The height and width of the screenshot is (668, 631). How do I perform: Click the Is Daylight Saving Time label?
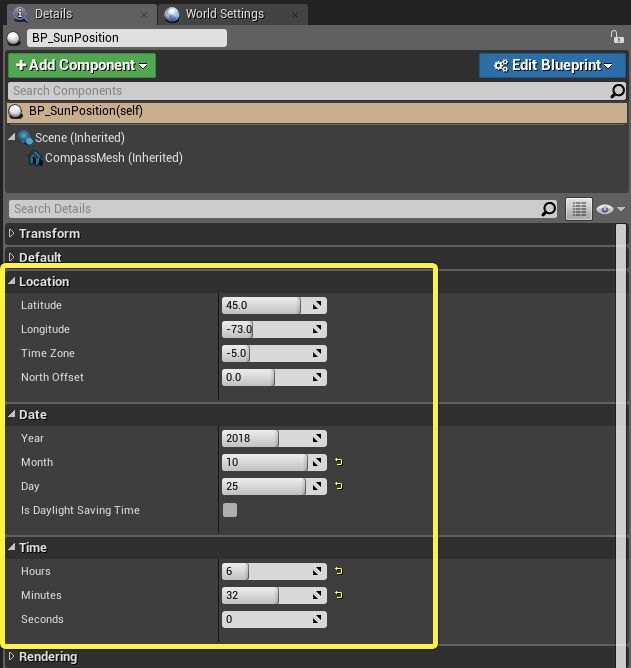pyautogui.click(x=80, y=510)
